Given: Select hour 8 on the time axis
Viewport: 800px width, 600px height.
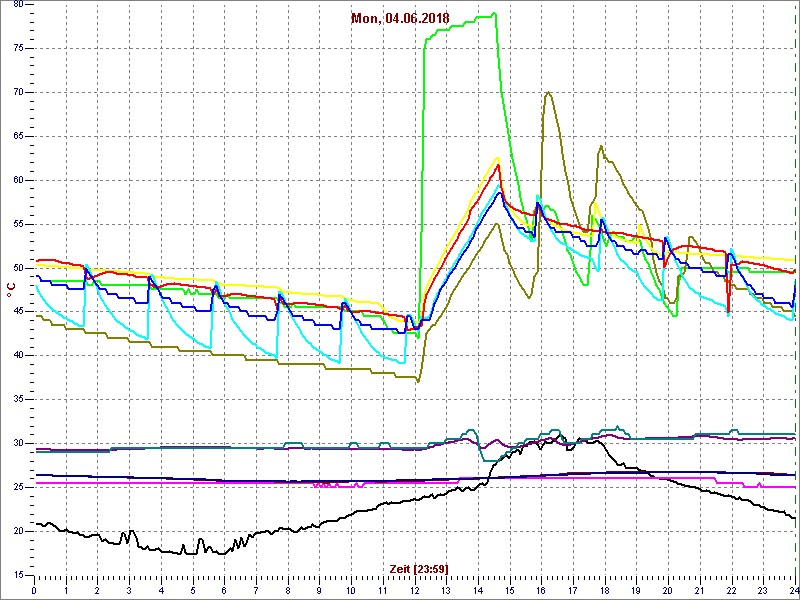Looking at the screenshot, I should point(288,591).
